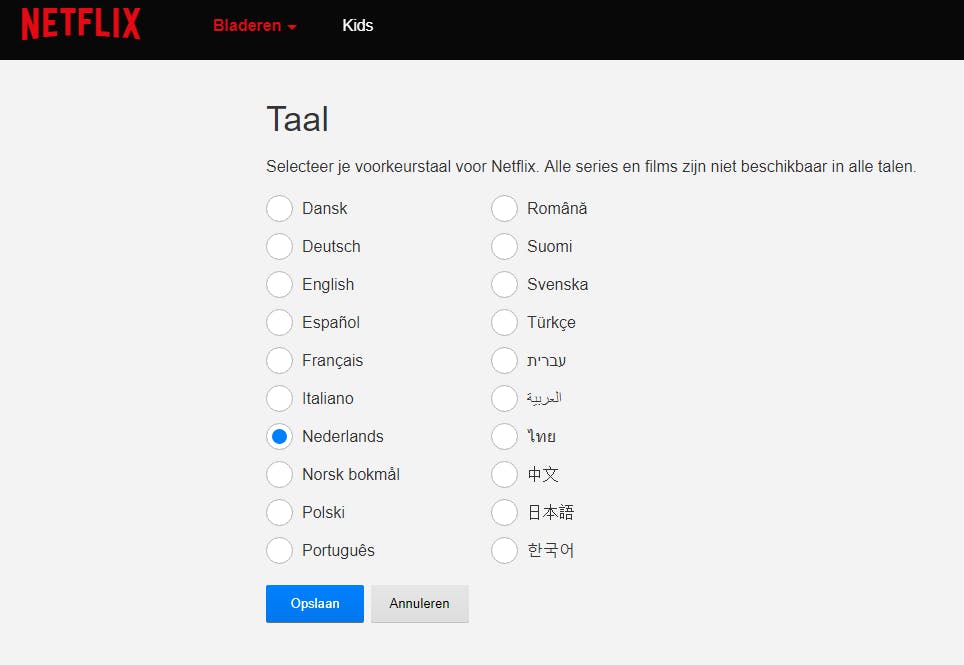
Task: Click the selected Nederlands radio button
Action: tap(279, 437)
